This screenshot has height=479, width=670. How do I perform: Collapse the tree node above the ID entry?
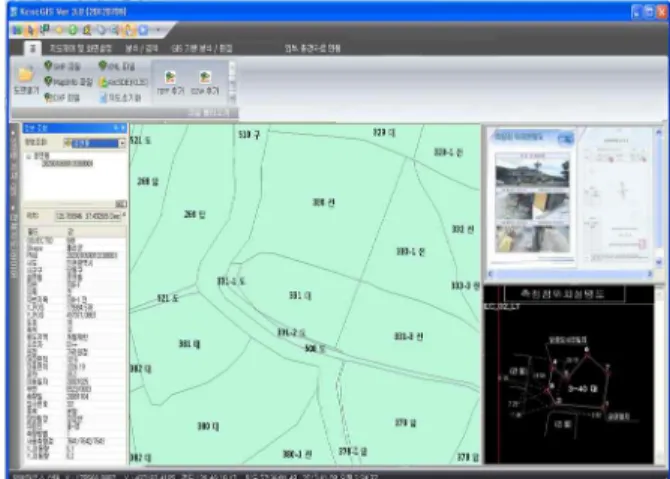29,156
